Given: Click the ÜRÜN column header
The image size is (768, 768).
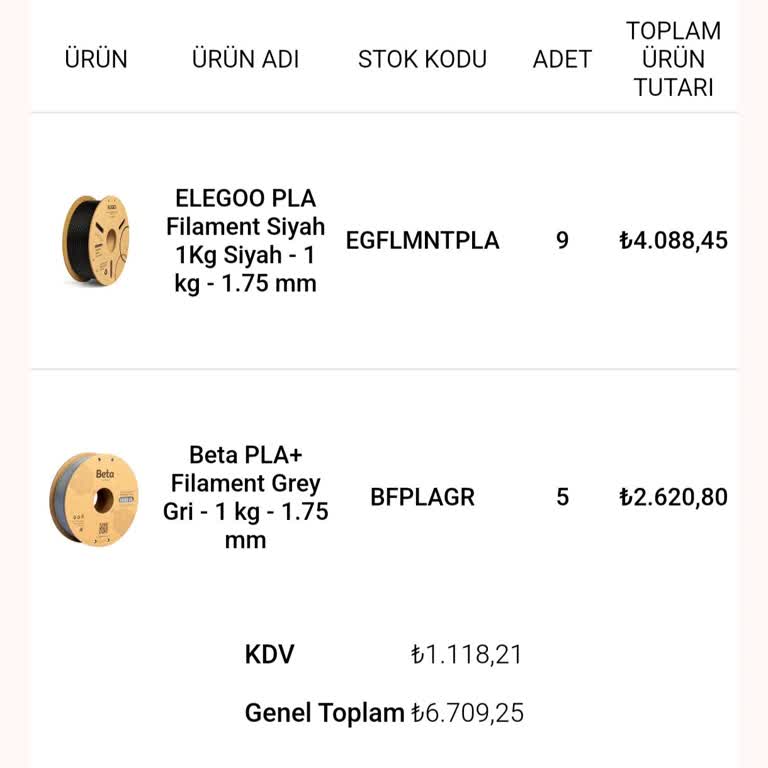Looking at the screenshot, I should (x=96, y=59).
